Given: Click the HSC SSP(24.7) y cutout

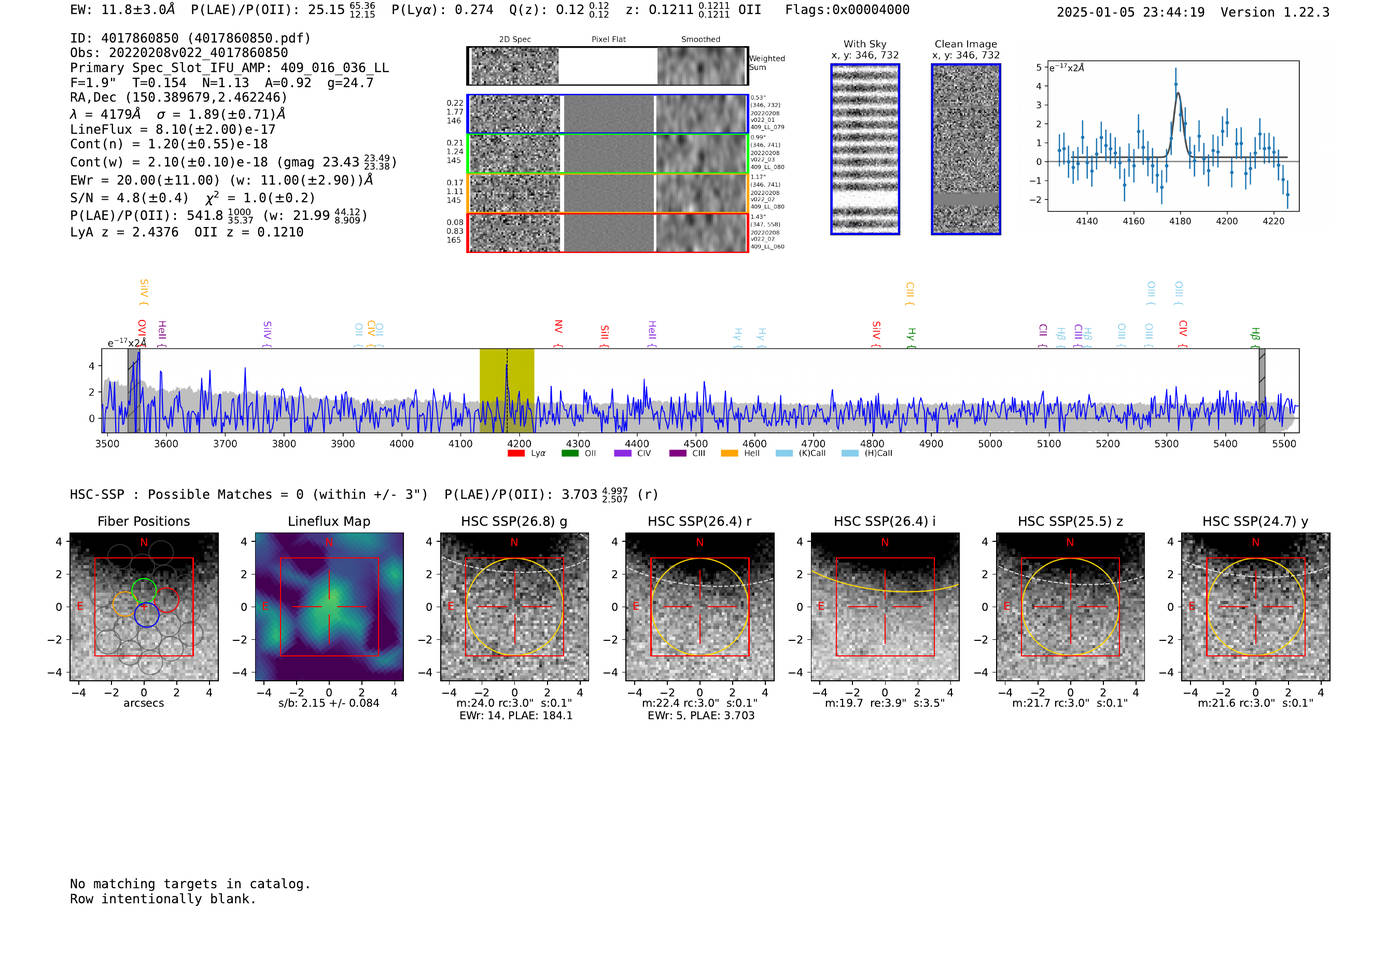Looking at the screenshot, I should [x=1255, y=607].
